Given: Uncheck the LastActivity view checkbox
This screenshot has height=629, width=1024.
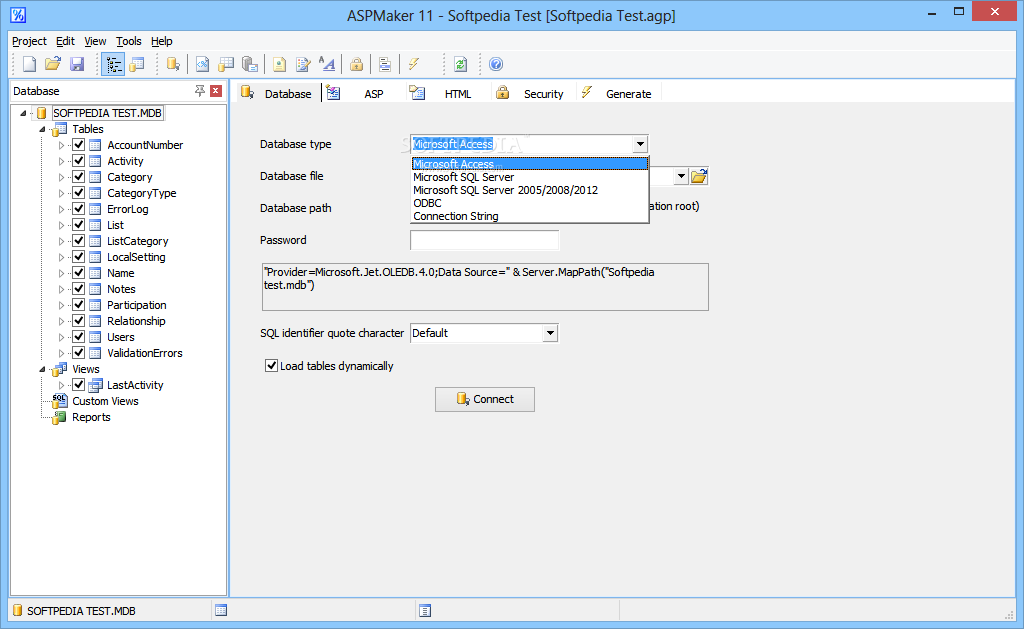Looking at the screenshot, I should click(79, 385).
